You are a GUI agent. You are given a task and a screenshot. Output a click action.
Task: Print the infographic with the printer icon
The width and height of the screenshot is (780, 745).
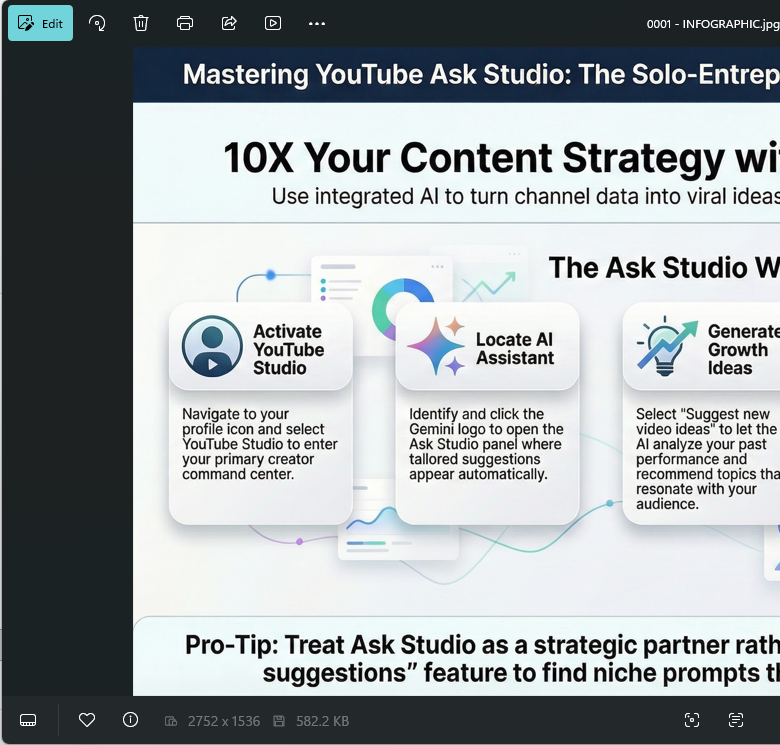coord(185,23)
